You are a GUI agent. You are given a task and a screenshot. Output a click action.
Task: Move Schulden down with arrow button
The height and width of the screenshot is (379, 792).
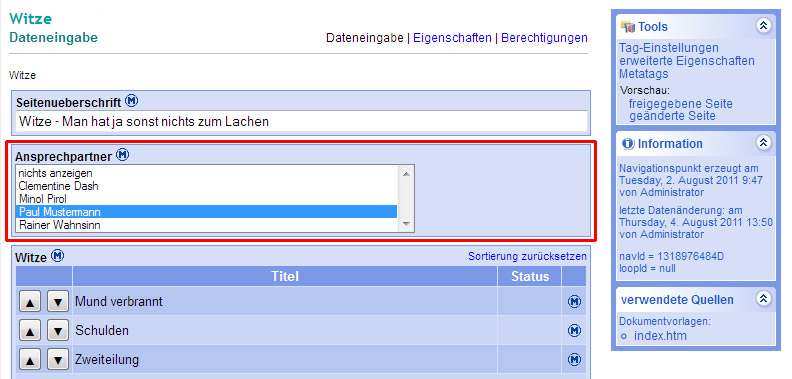point(58,331)
